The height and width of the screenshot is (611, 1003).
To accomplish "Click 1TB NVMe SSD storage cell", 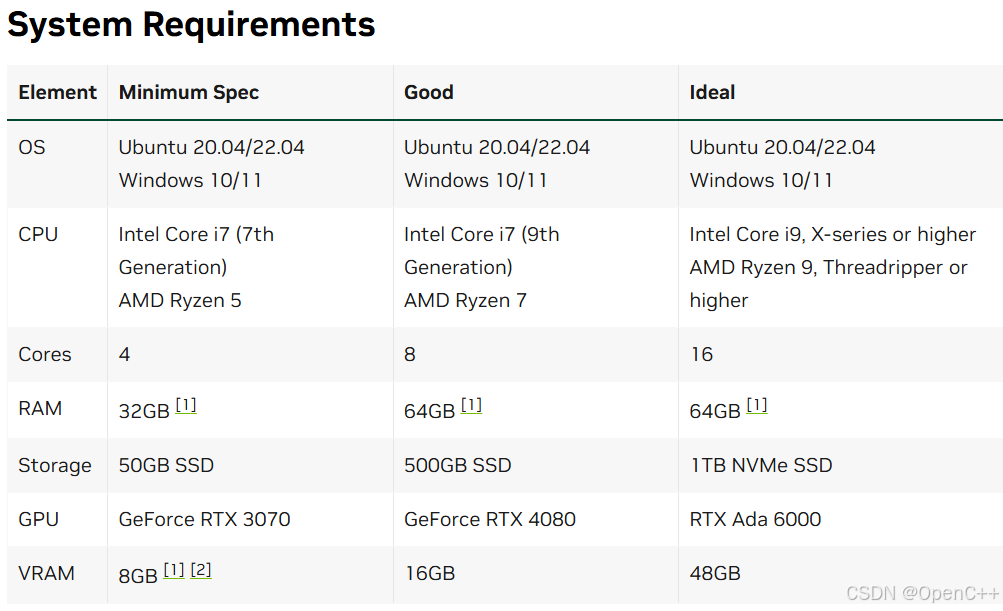I will click(x=761, y=465).
